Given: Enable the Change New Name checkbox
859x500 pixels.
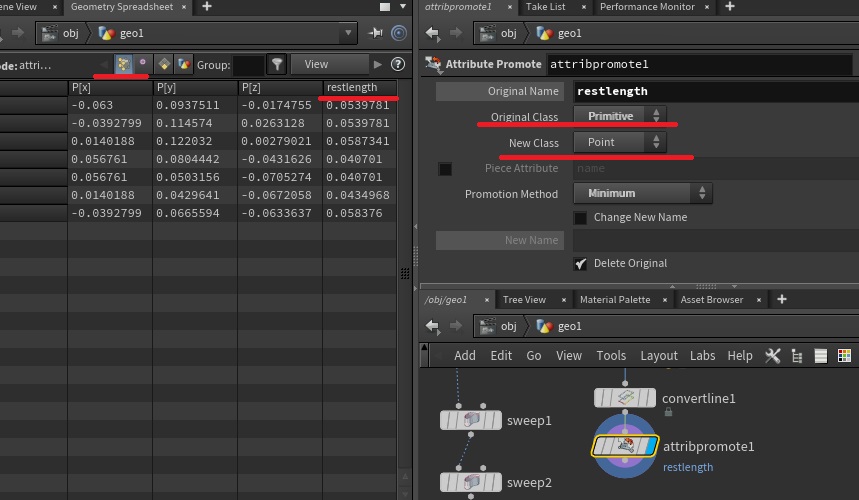Looking at the screenshot, I should tap(580, 218).
